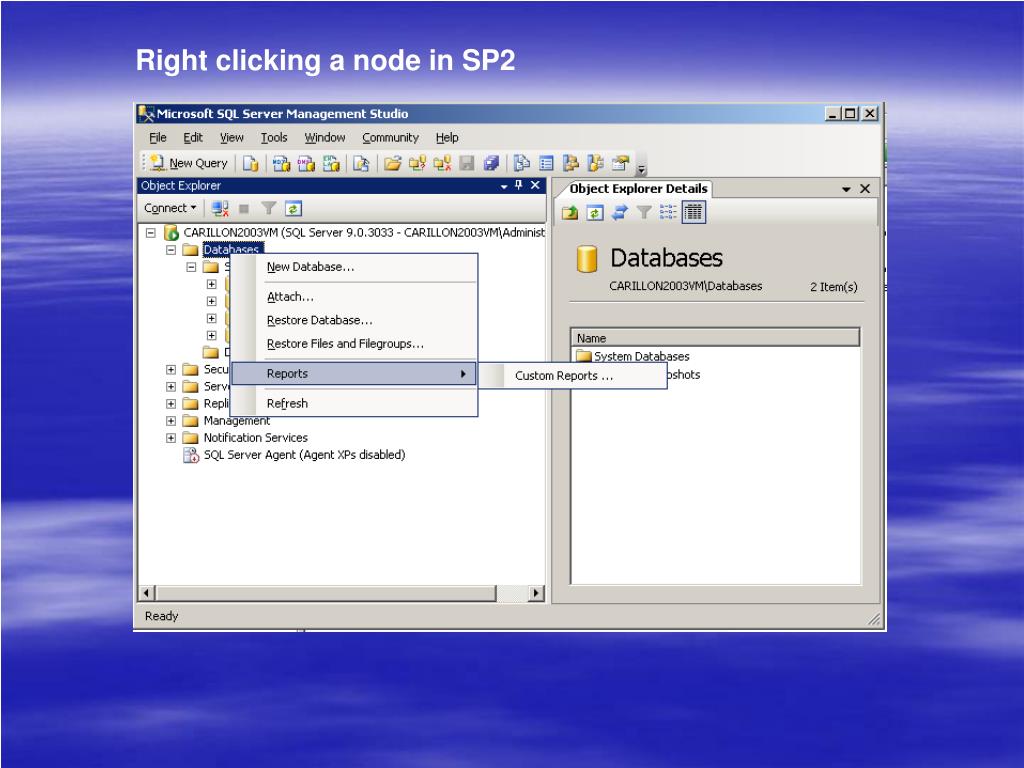Screen dimensions: 1024x768
Task: Open the Help menu
Action: [x=447, y=138]
